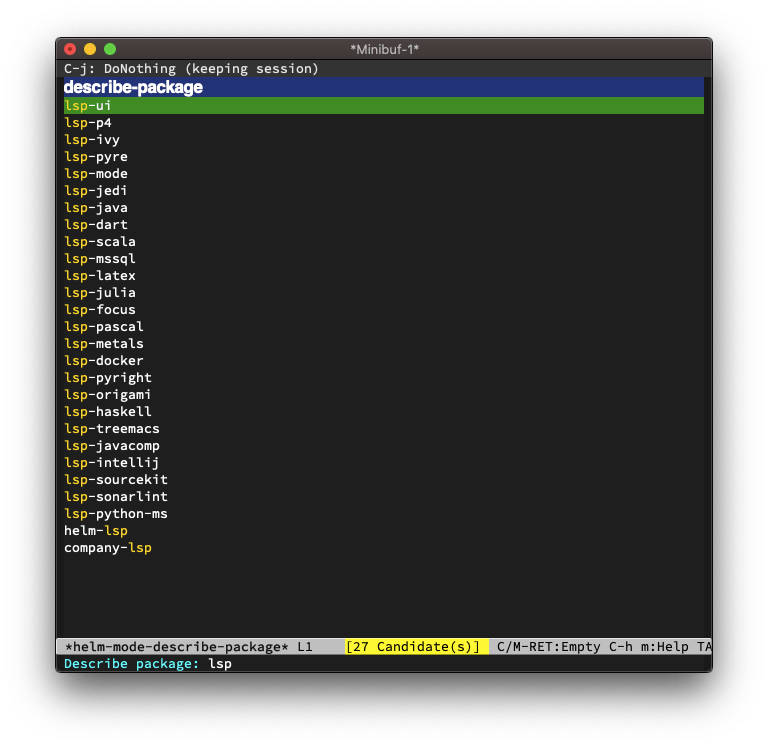The width and height of the screenshot is (768, 746).
Task: Maximize window with the green button
Action: coord(110,49)
